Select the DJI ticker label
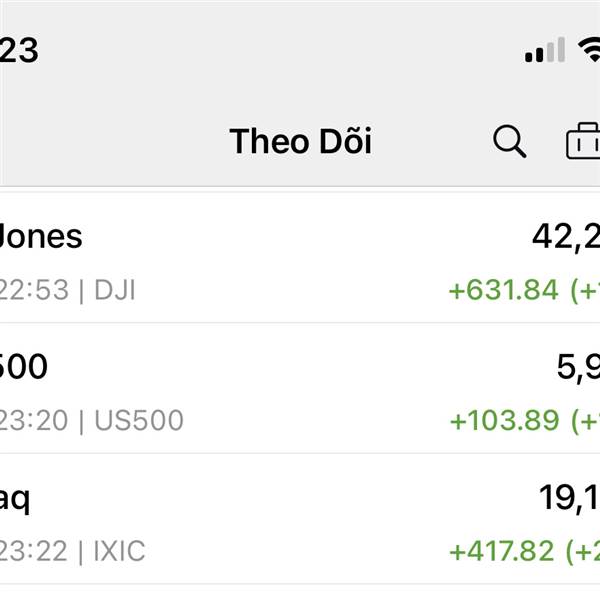The height and width of the screenshot is (600, 600). 114,290
